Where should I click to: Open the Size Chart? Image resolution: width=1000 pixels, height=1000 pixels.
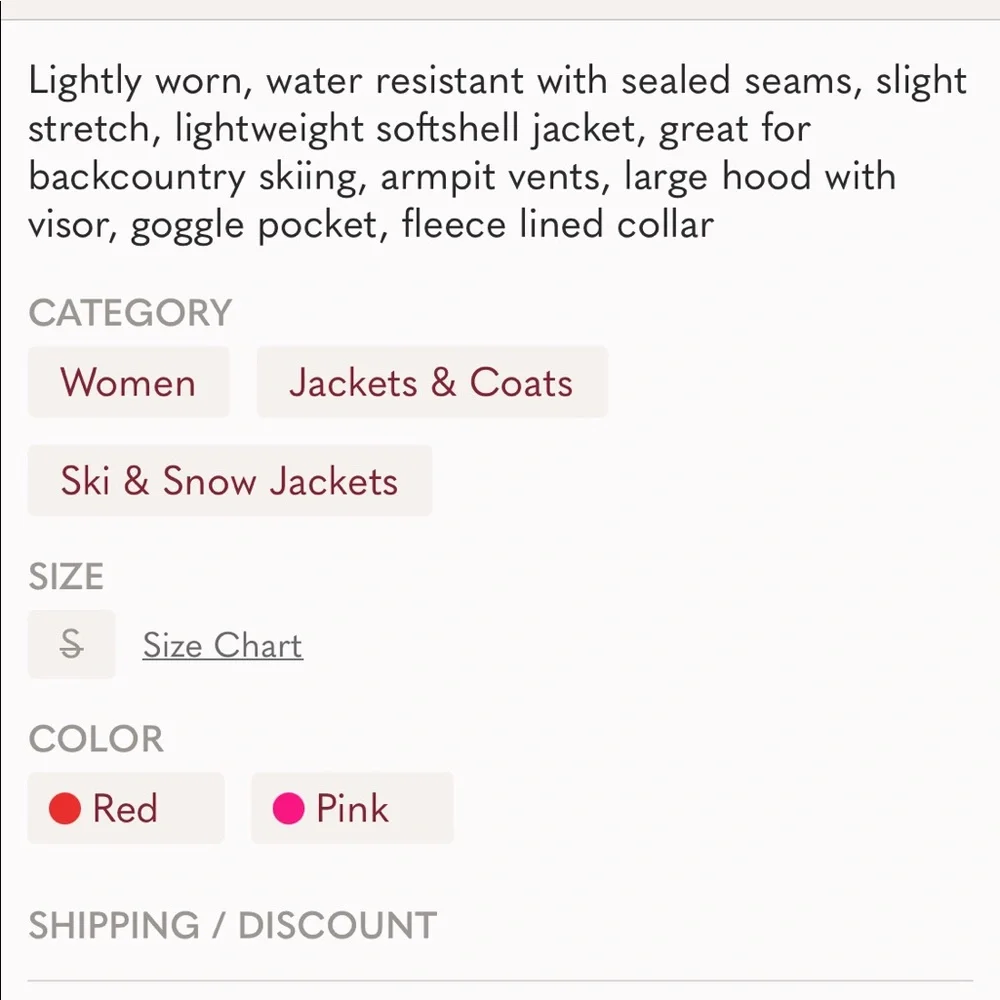tap(222, 645)
